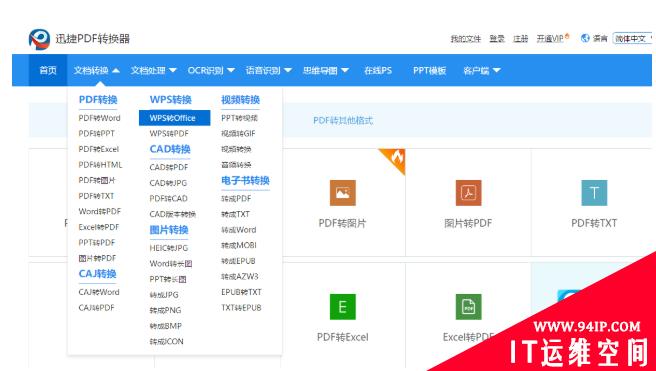656x371 pixels.
Task: Select Word转长图 menu entry
Action: (171, 264)
